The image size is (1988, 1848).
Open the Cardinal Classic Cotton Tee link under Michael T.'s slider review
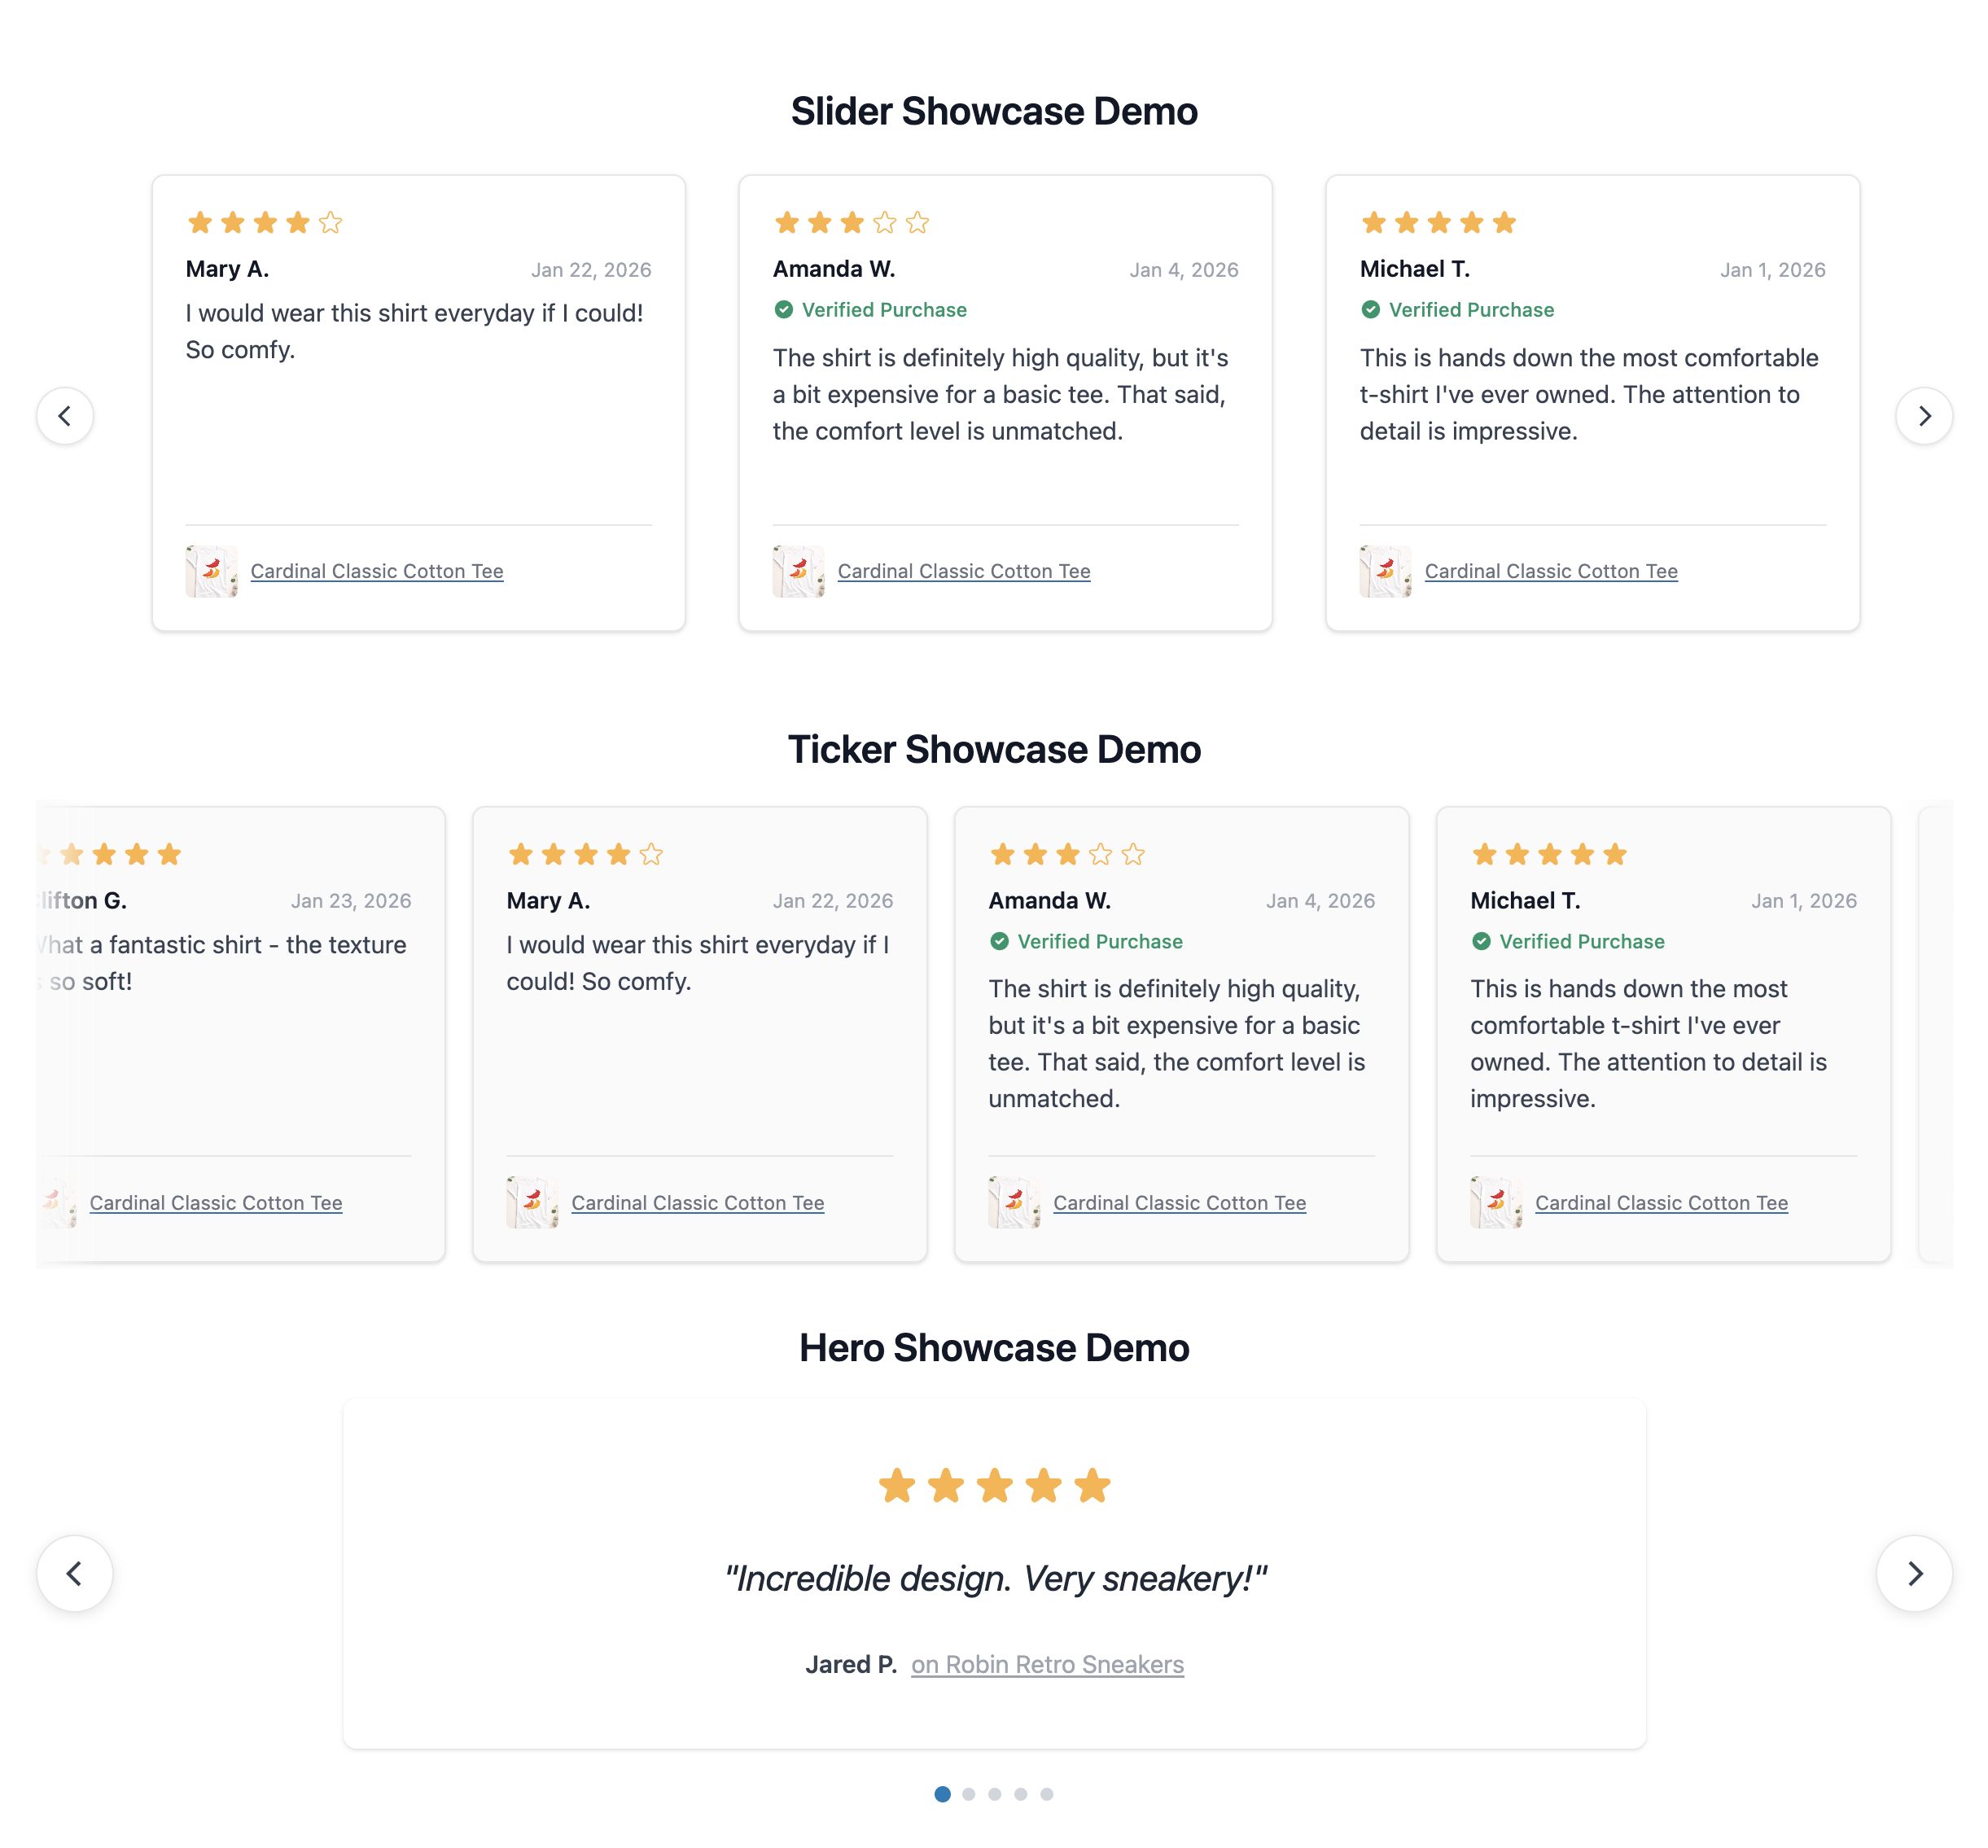coord(1550,571)
